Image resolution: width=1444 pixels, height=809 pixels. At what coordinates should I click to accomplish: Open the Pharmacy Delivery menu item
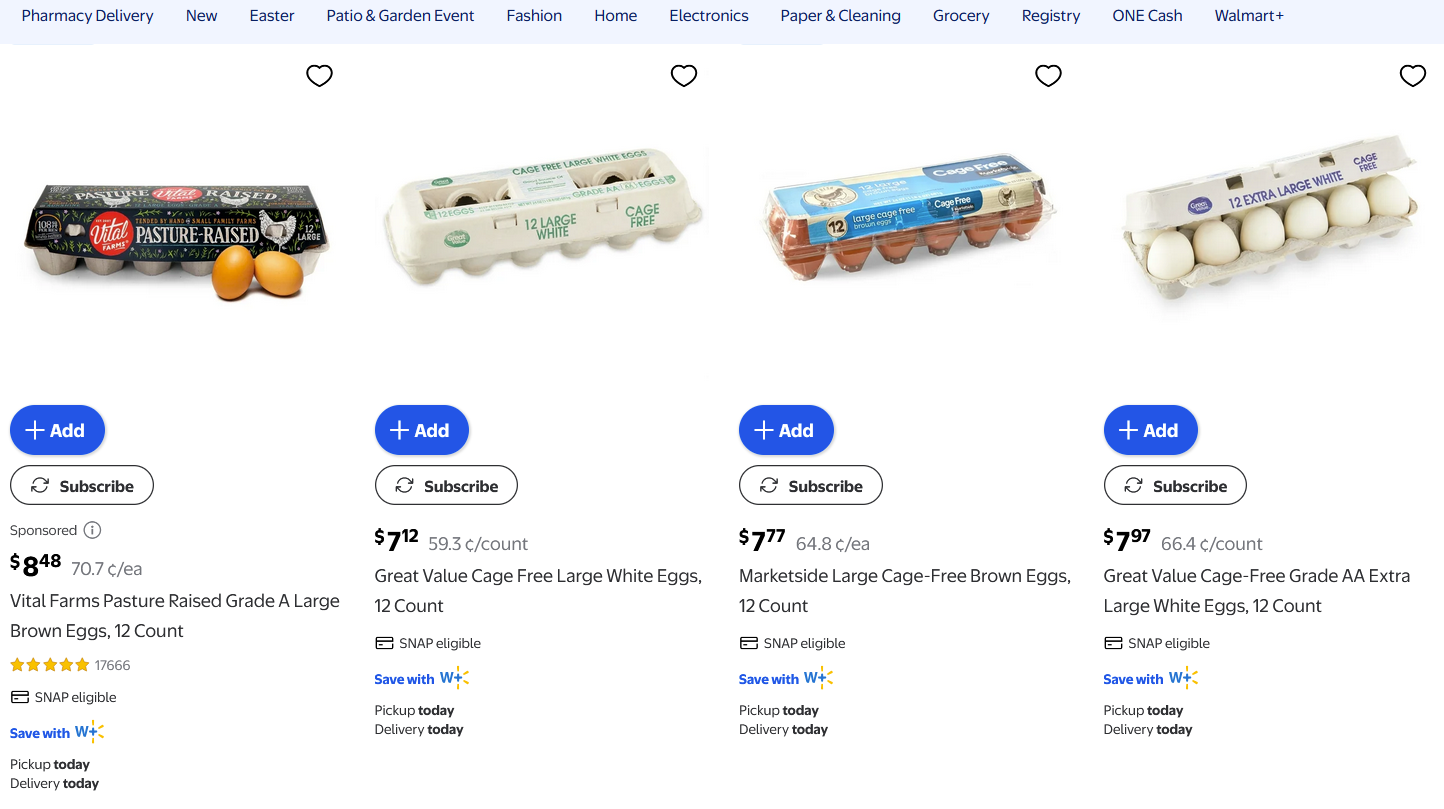(x=88, y=16)
